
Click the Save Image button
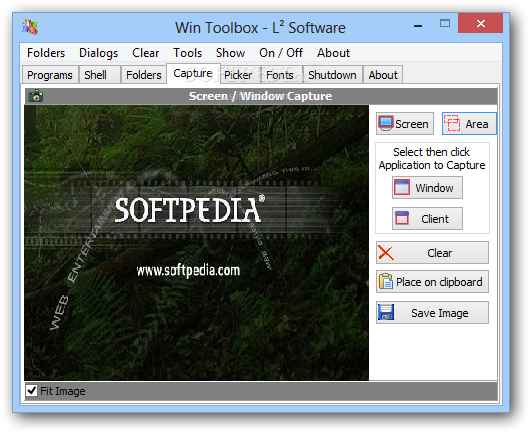[432, 313]
